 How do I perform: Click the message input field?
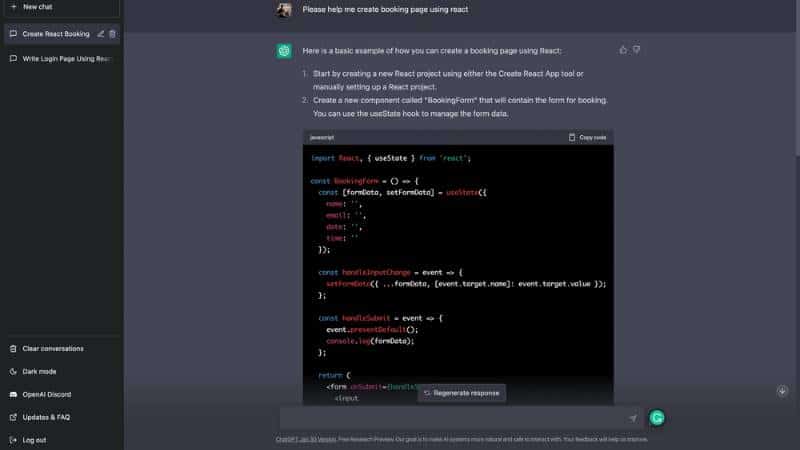[x=450, y=418]
